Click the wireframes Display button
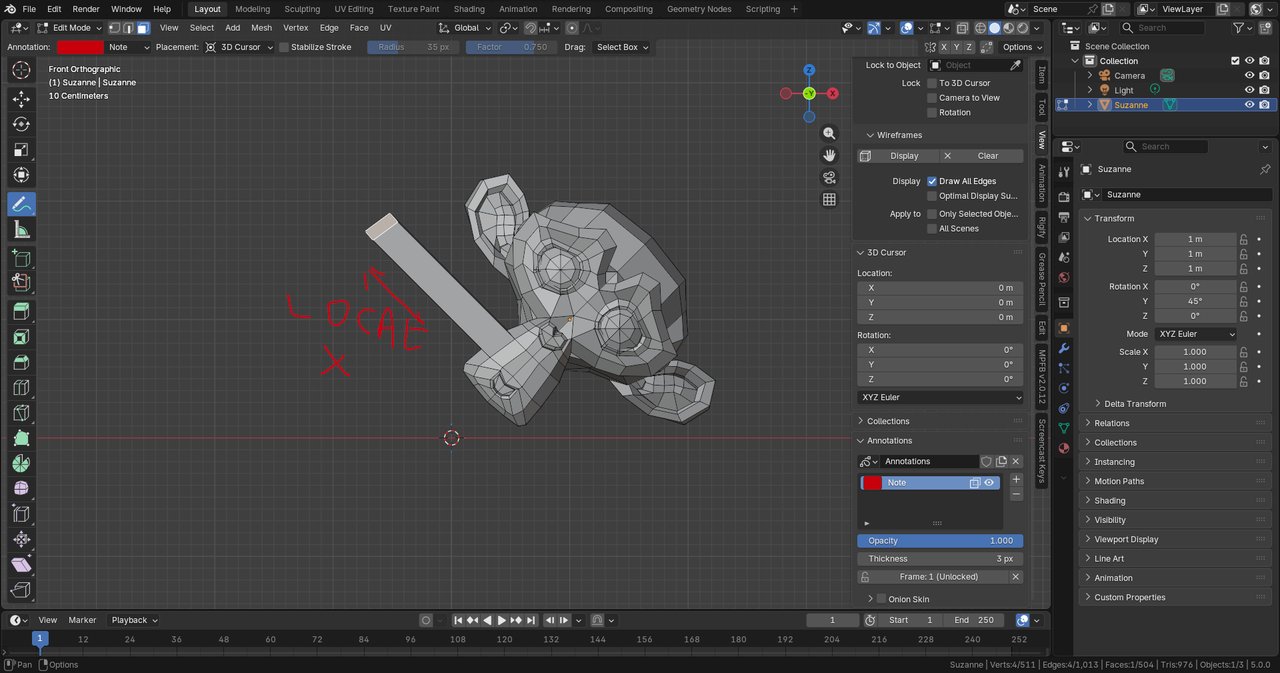Image resolution: width=1280 pixels, height=673 pixels. (903, 156)
